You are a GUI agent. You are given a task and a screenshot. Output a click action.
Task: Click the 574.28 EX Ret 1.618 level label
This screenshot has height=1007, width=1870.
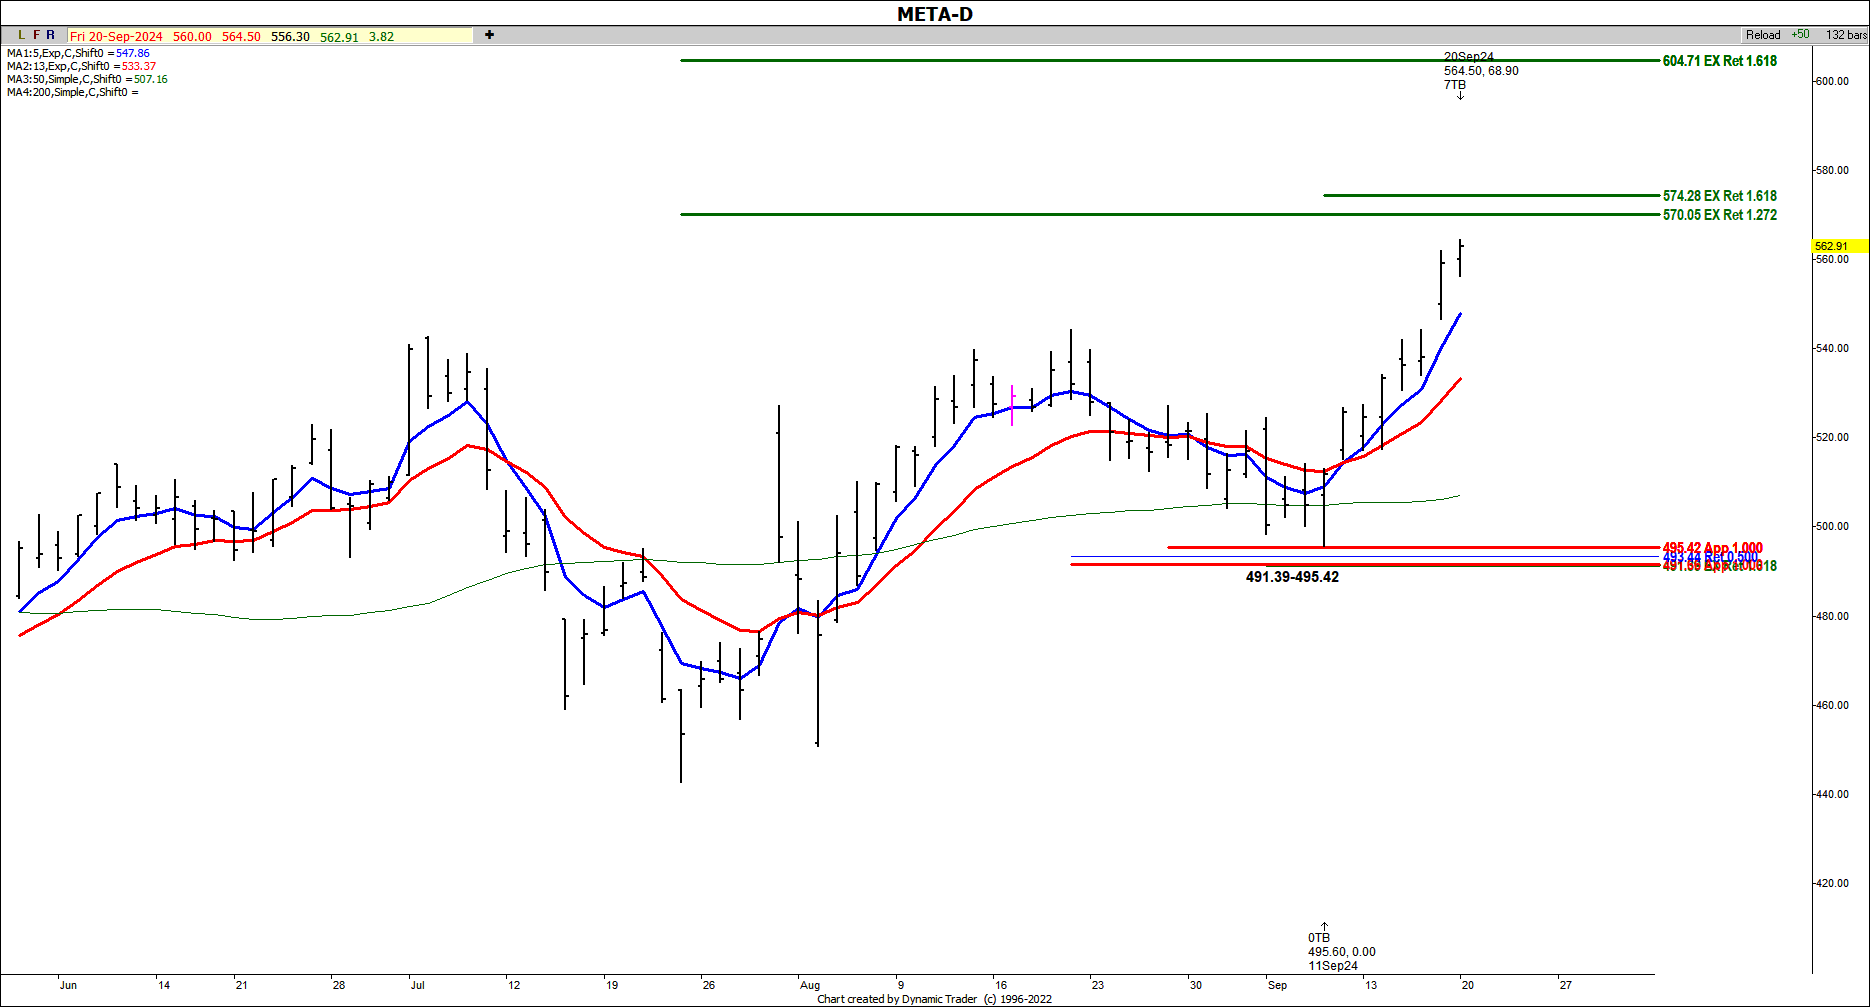(1720, 196)
